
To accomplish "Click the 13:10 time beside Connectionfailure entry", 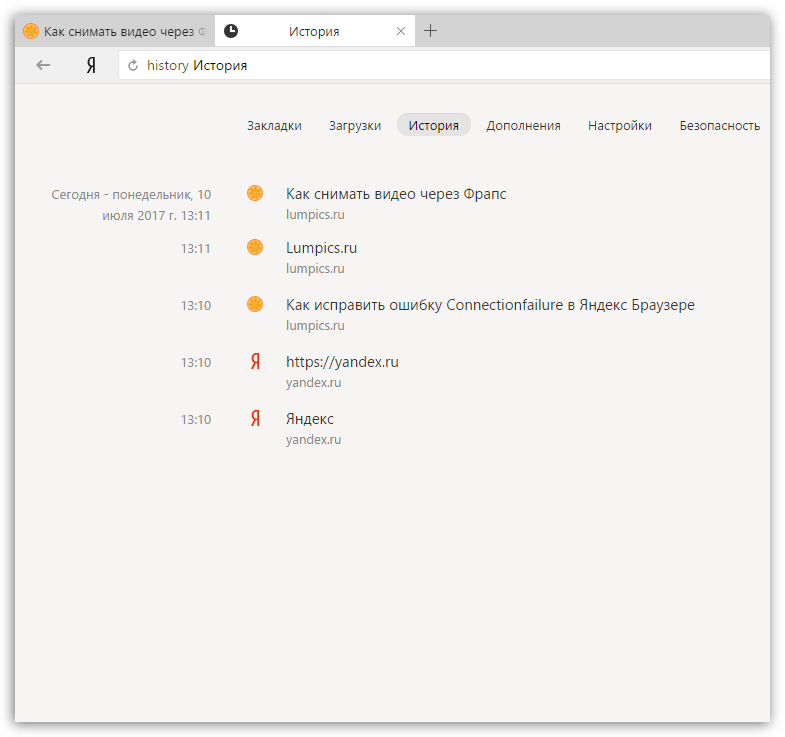I will click(x=196, y=306).
